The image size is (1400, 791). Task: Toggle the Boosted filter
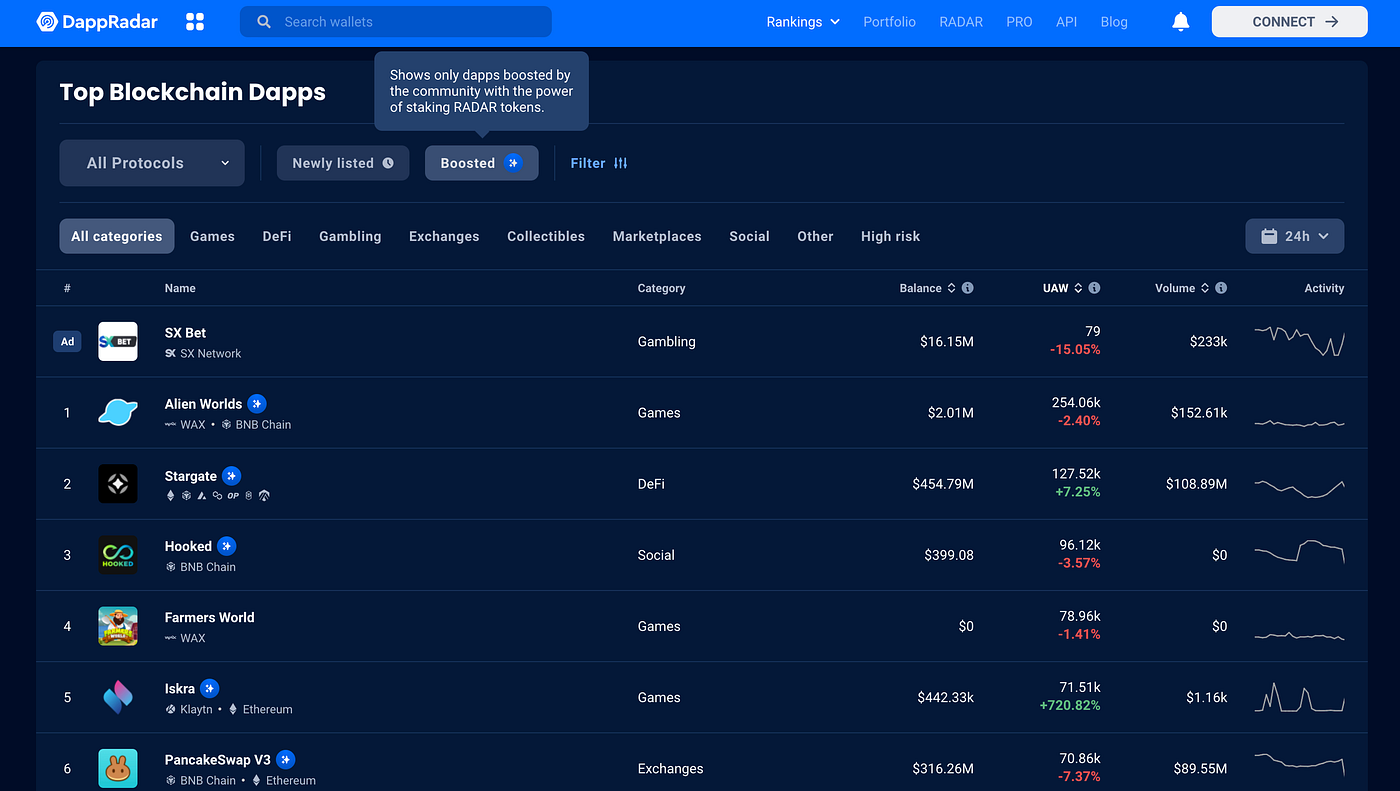tap(482, 163)
